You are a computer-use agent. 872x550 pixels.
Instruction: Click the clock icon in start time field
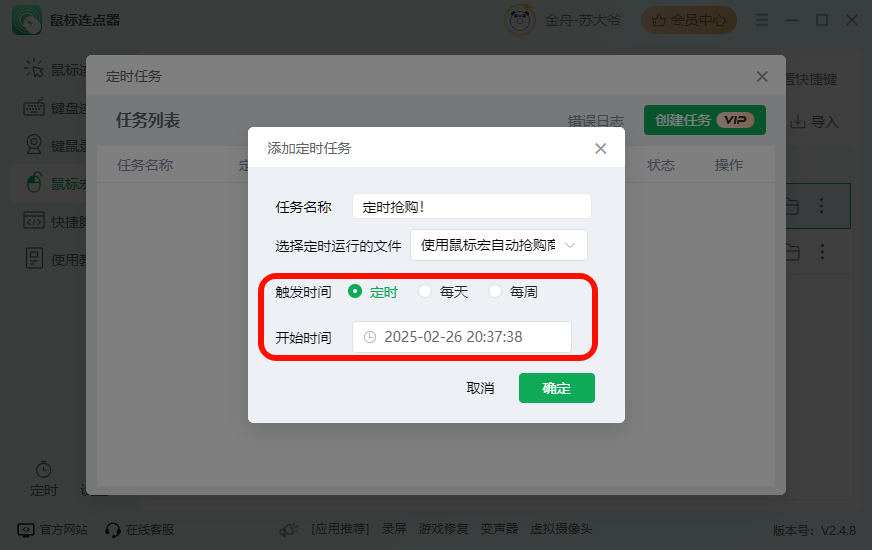click(x=370, y=337)
